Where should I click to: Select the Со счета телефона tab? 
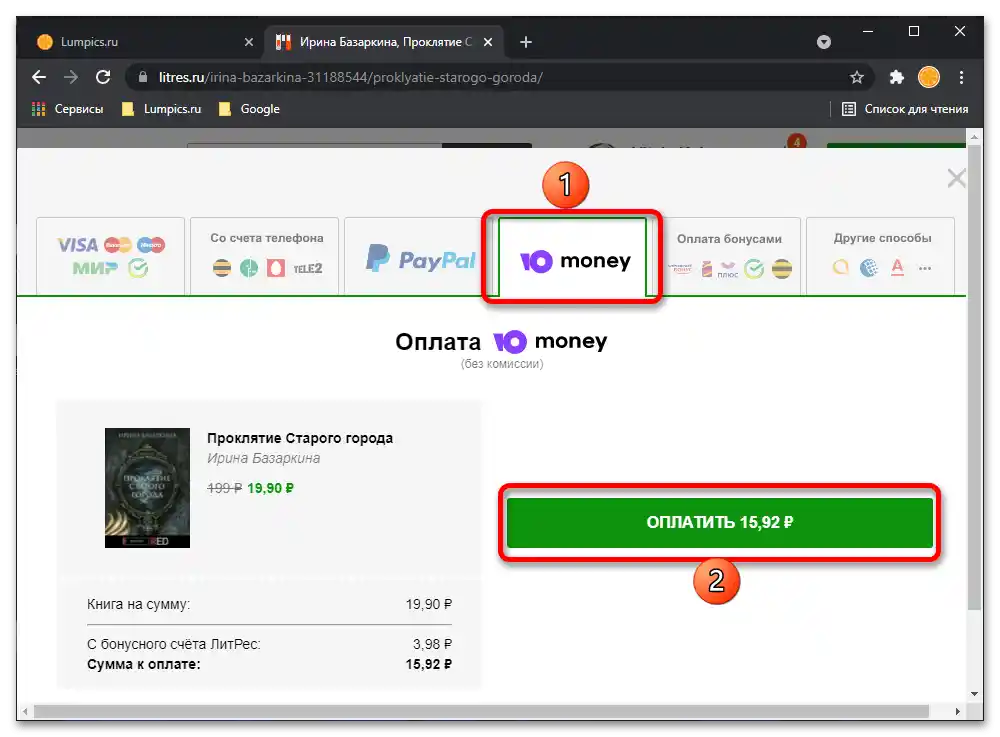[265, 256]
